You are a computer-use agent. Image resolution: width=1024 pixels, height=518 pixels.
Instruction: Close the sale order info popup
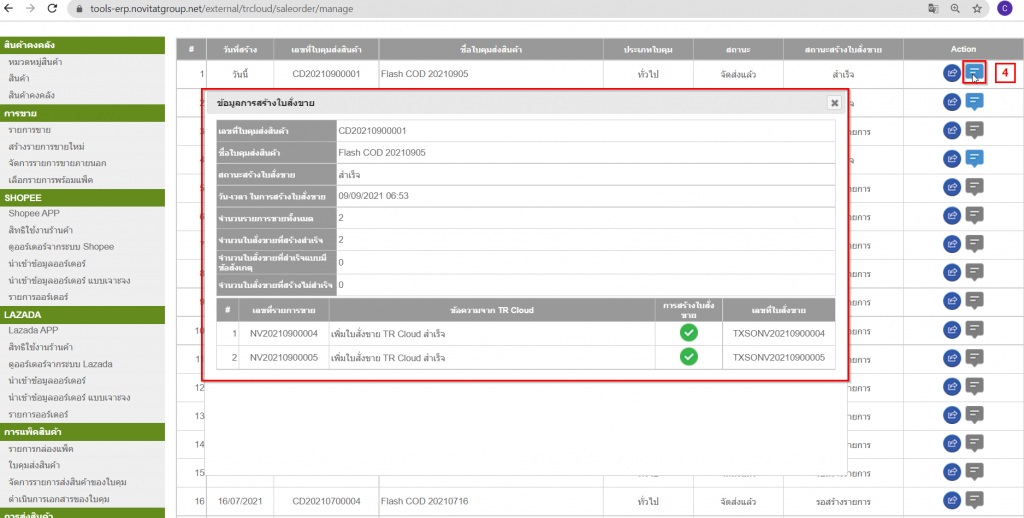pyautogui.click(x=834, y=102)
